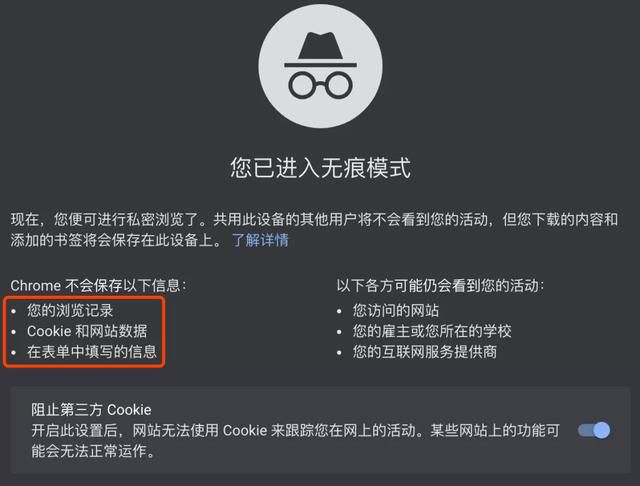Click the 您已进入无痕模式 heading

click(320, 168)
